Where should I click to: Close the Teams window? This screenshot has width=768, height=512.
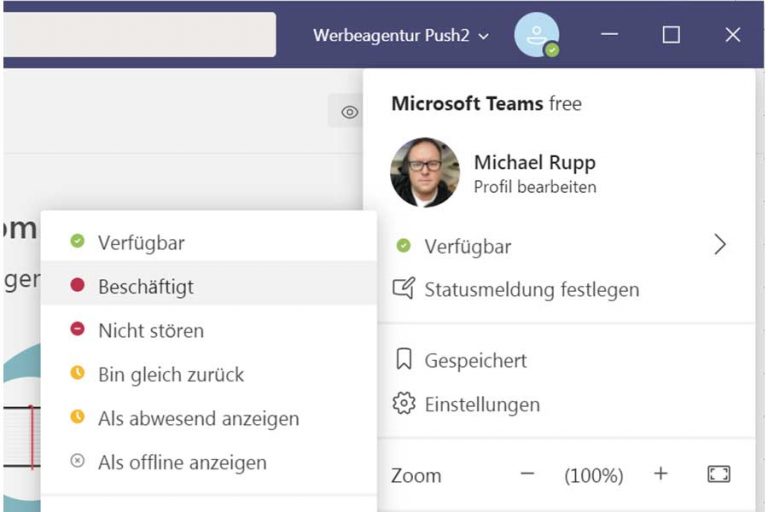[733, 35]
